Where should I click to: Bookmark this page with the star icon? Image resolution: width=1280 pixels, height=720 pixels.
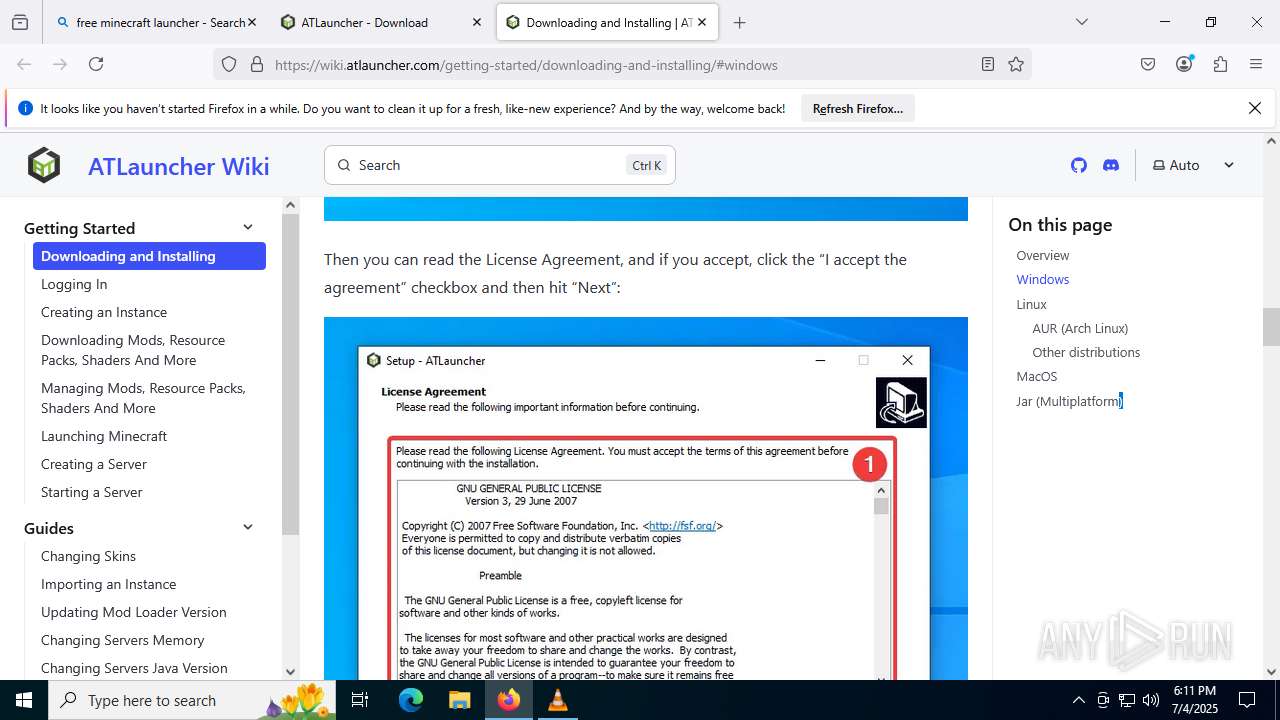1016,64
